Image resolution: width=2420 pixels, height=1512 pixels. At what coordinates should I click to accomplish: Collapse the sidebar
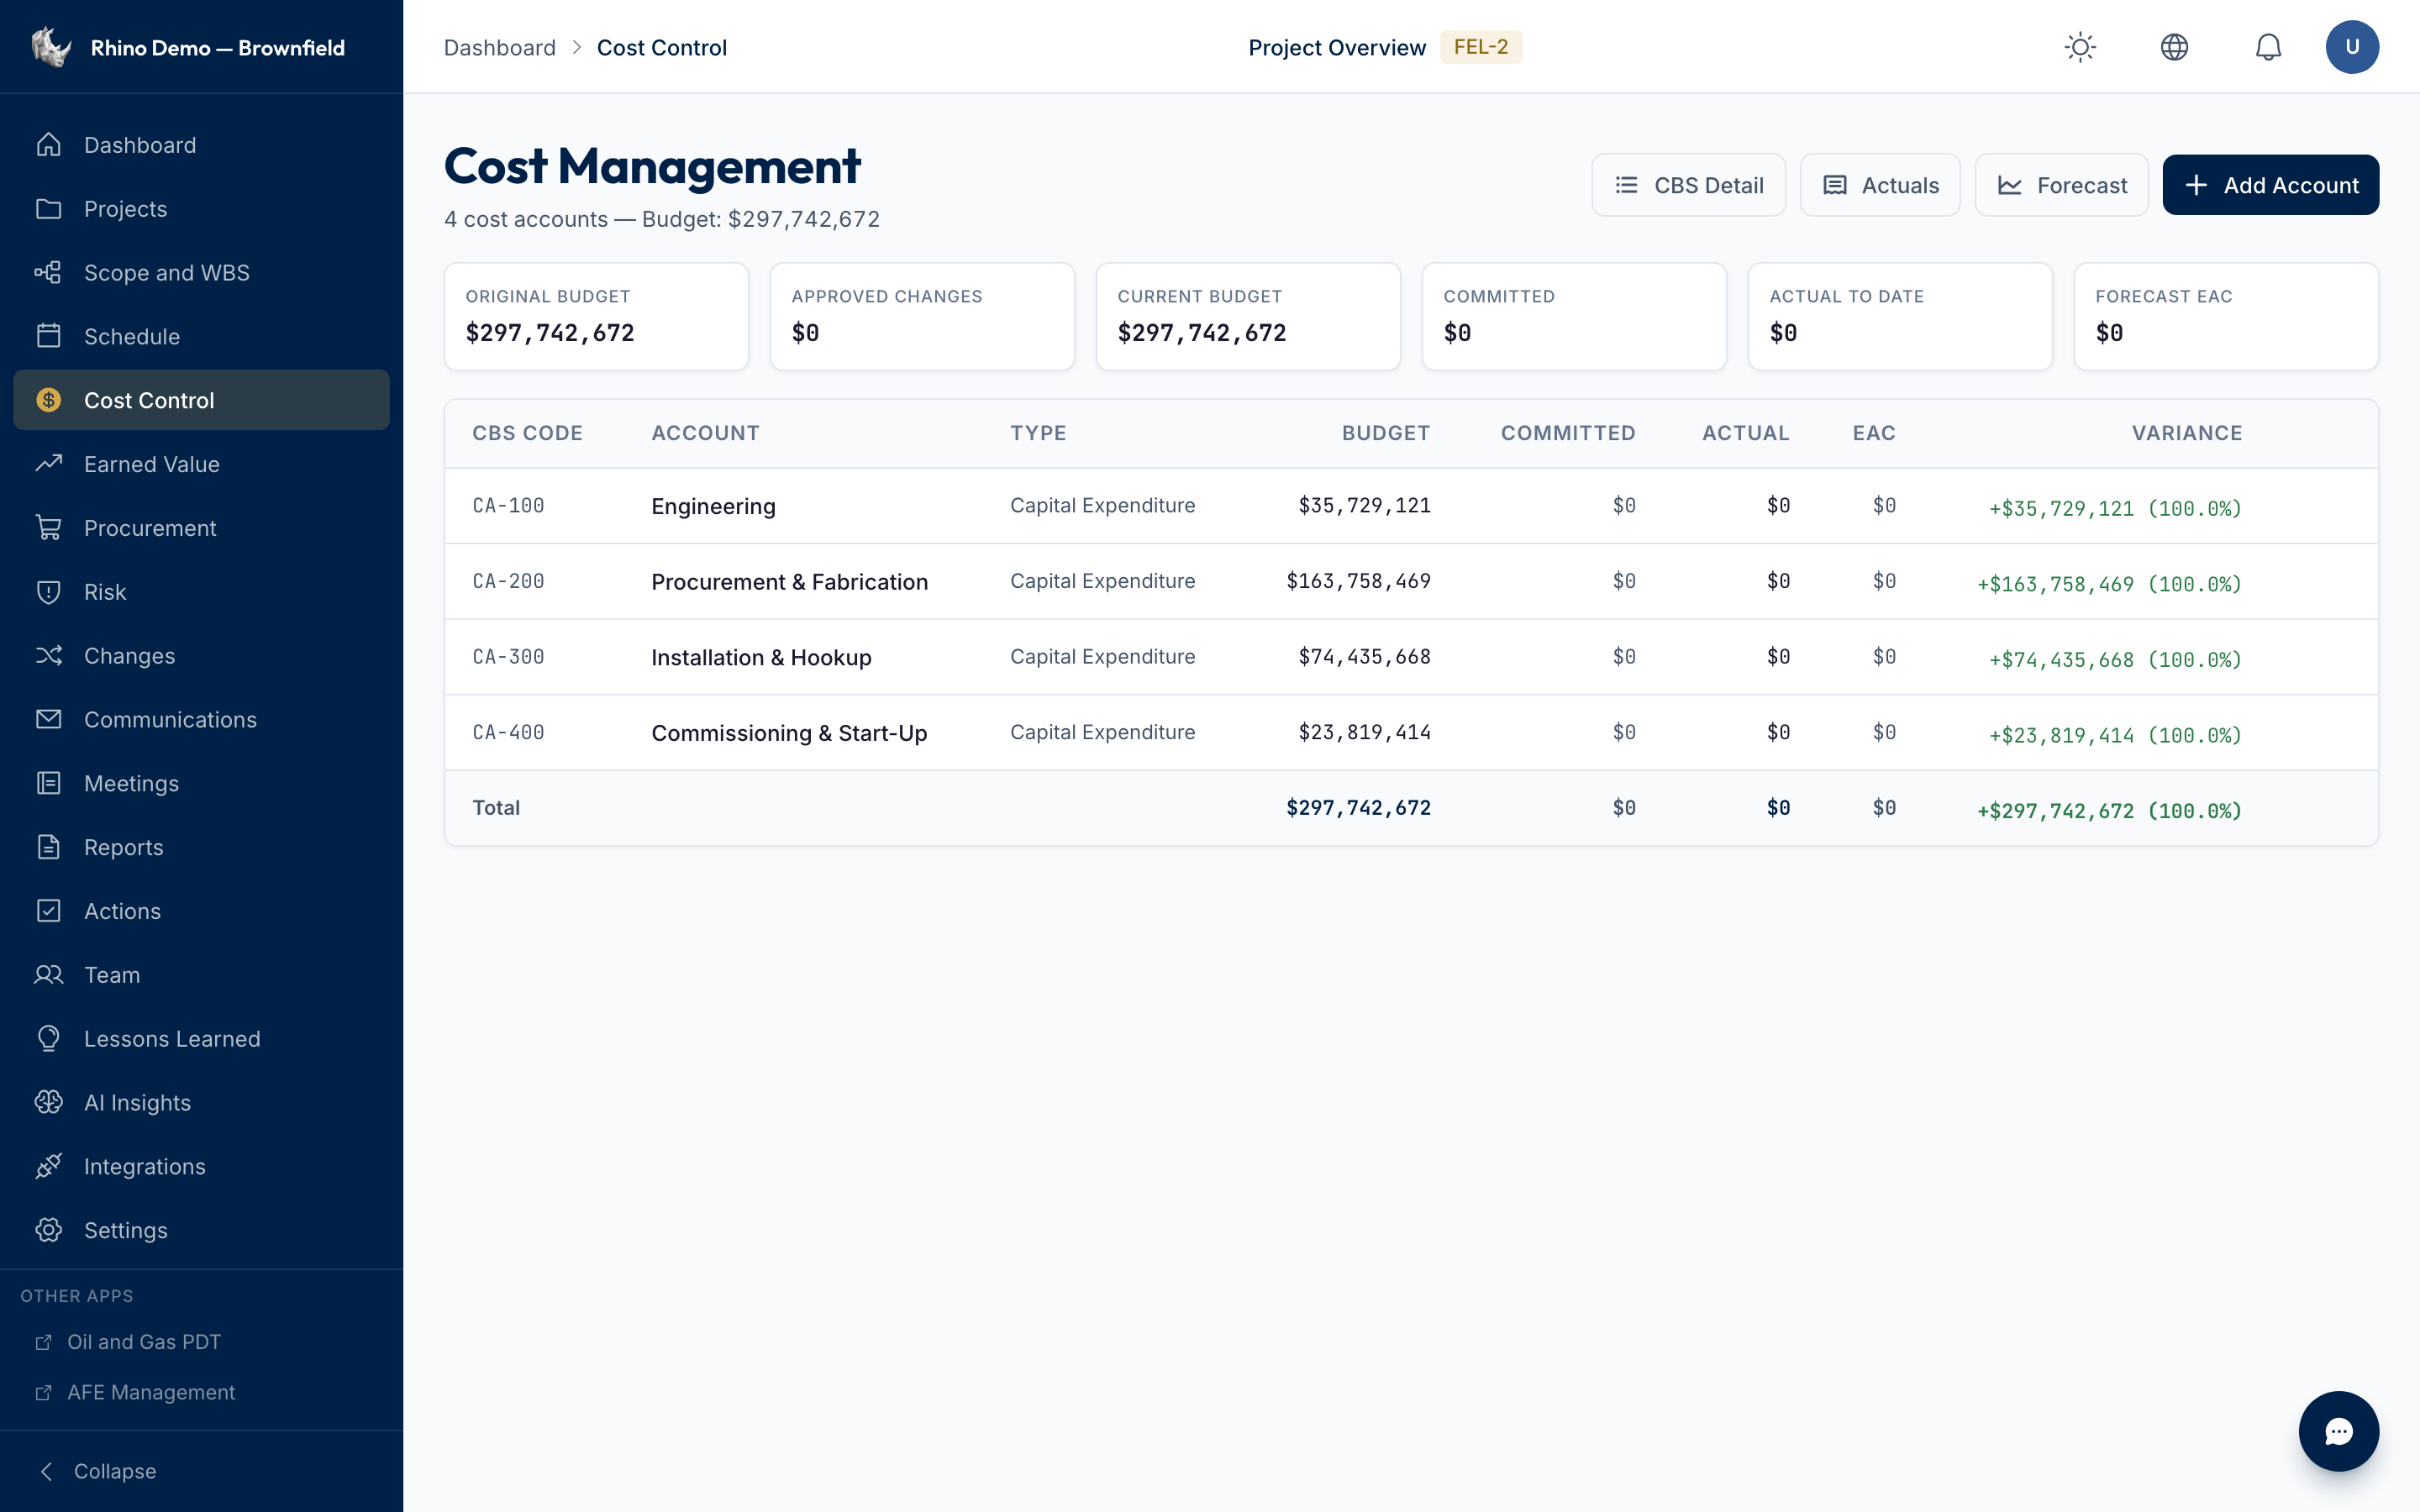97,1471
